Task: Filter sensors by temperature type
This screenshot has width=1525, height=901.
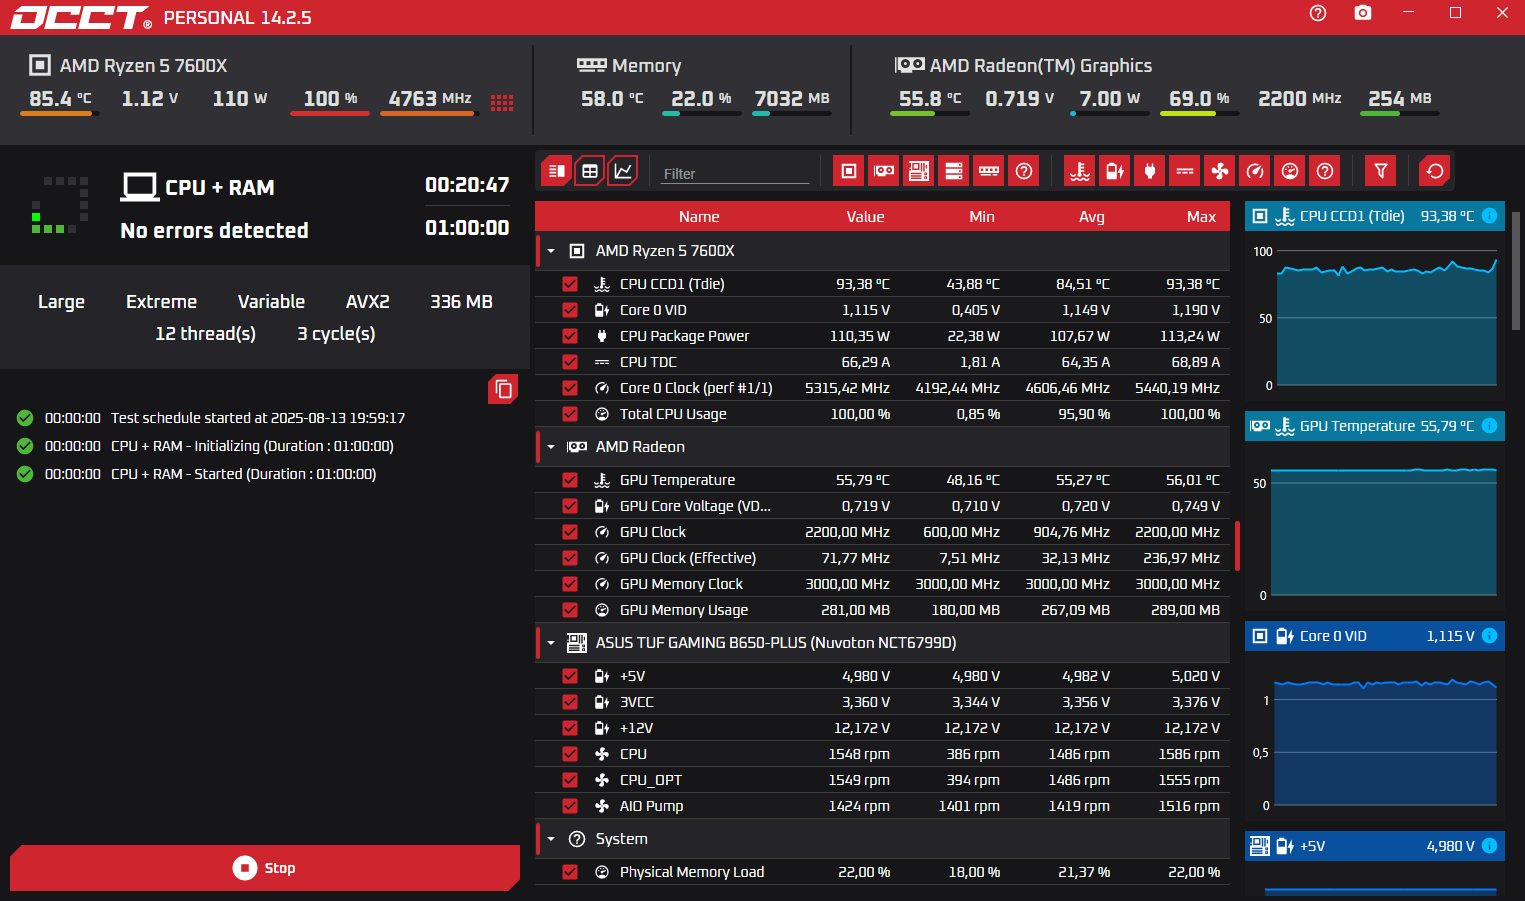Action: pos(1080,171)
